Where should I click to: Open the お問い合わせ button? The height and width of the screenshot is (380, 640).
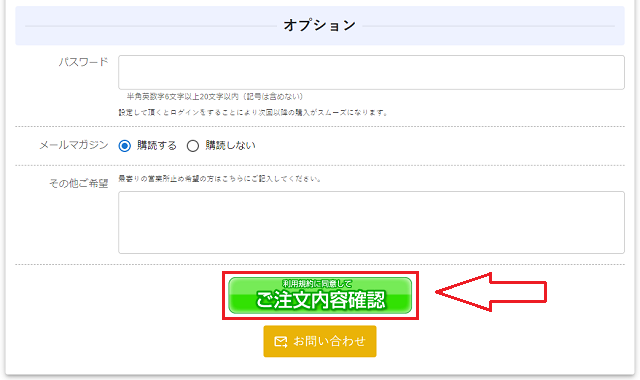320,341
